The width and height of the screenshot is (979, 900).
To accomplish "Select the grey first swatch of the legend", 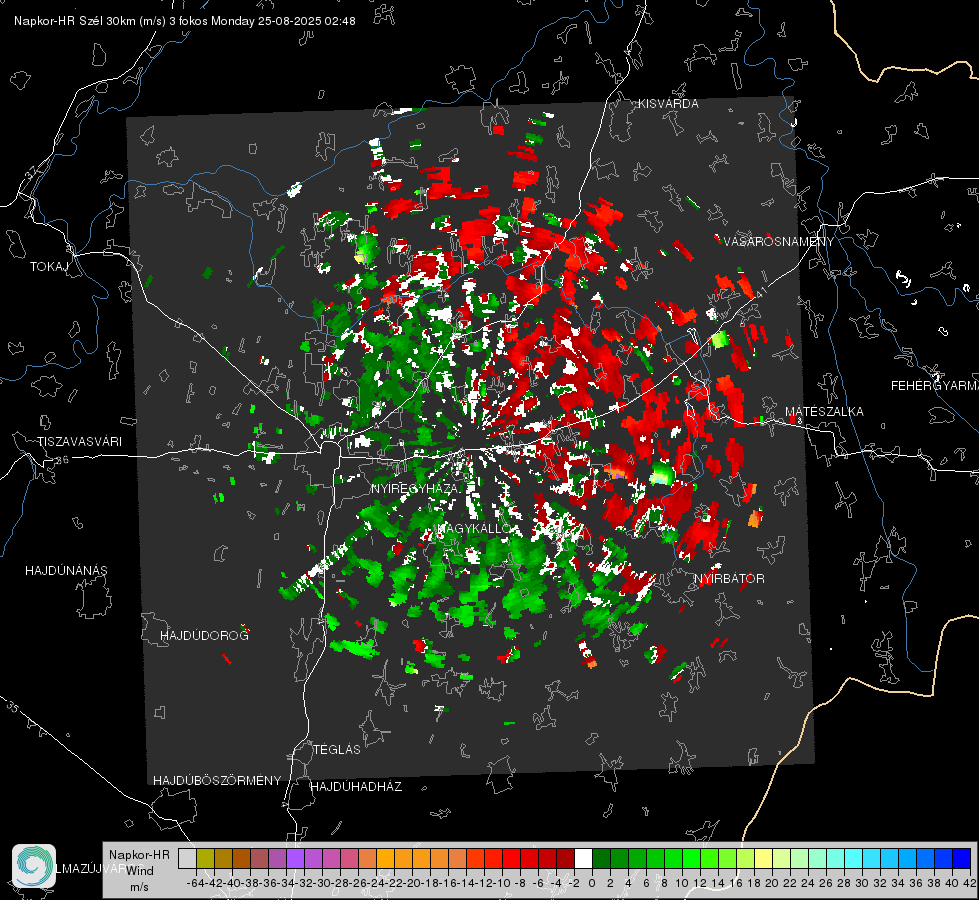I will pos(187,858).
